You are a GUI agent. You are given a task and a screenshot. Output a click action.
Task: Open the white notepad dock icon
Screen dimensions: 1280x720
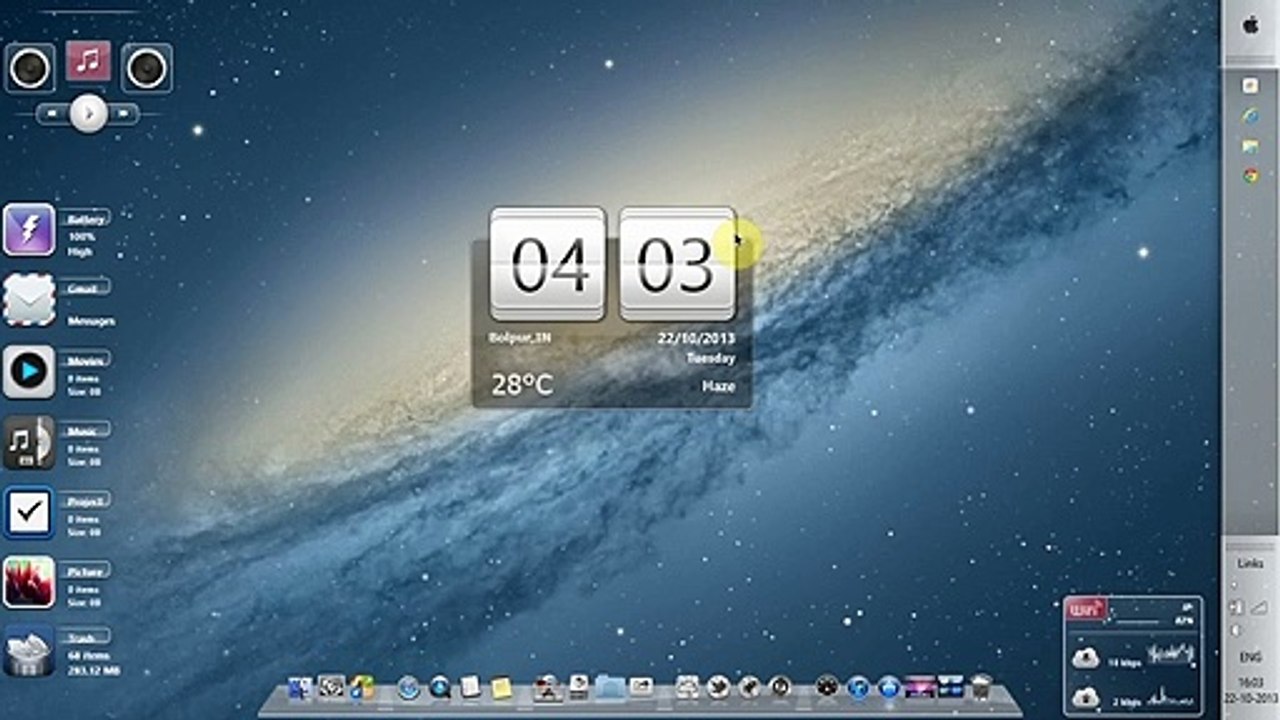[x=470, y=687]
